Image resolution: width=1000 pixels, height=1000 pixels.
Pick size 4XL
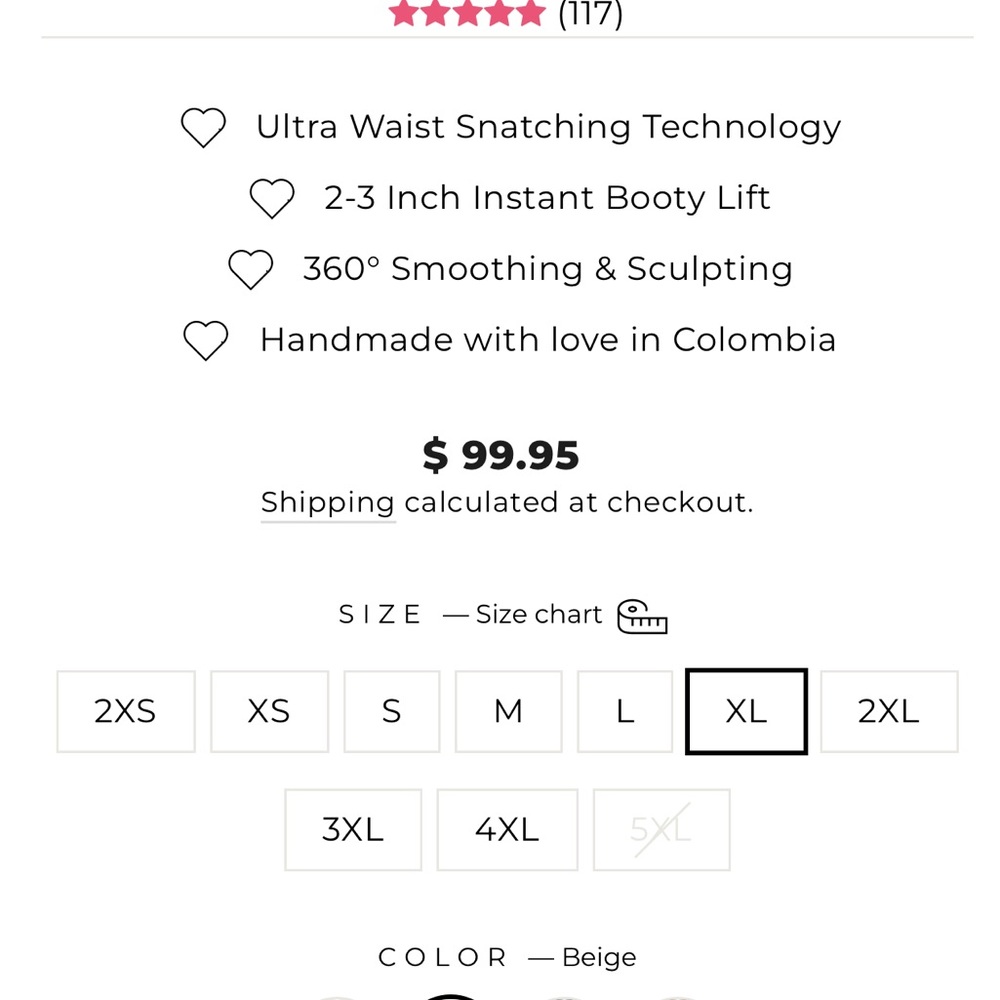507,829
